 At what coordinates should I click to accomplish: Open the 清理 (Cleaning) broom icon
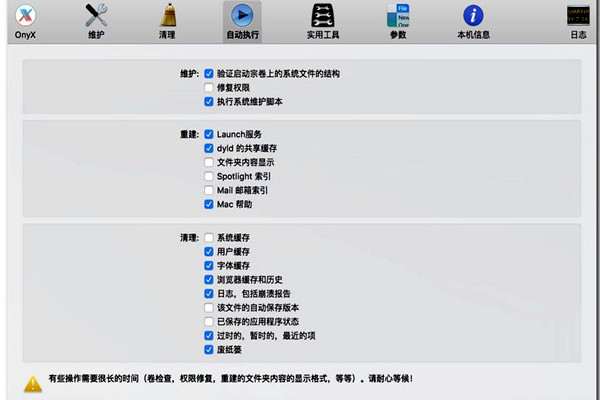168,16
